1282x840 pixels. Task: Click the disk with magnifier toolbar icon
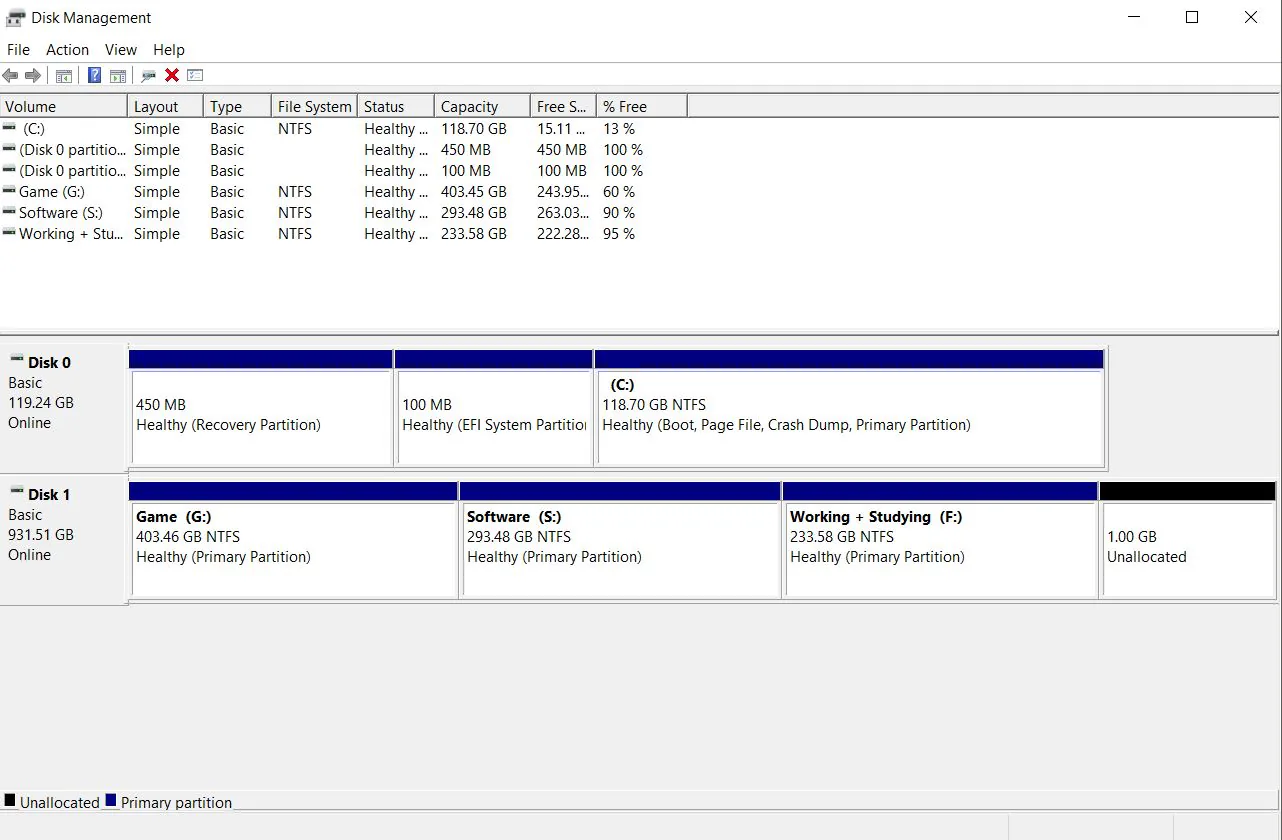coord(149,76)
